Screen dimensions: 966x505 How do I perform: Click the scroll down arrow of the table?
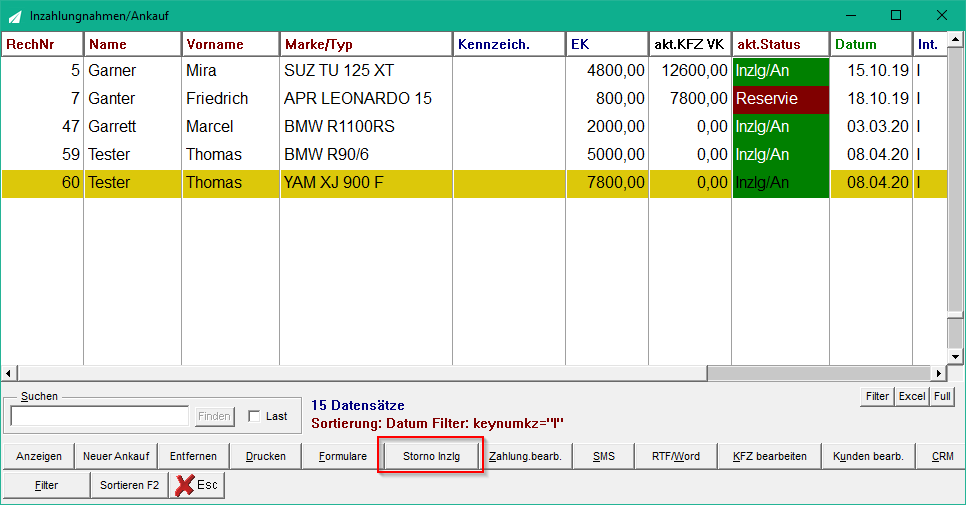click(x=955, y=357)
